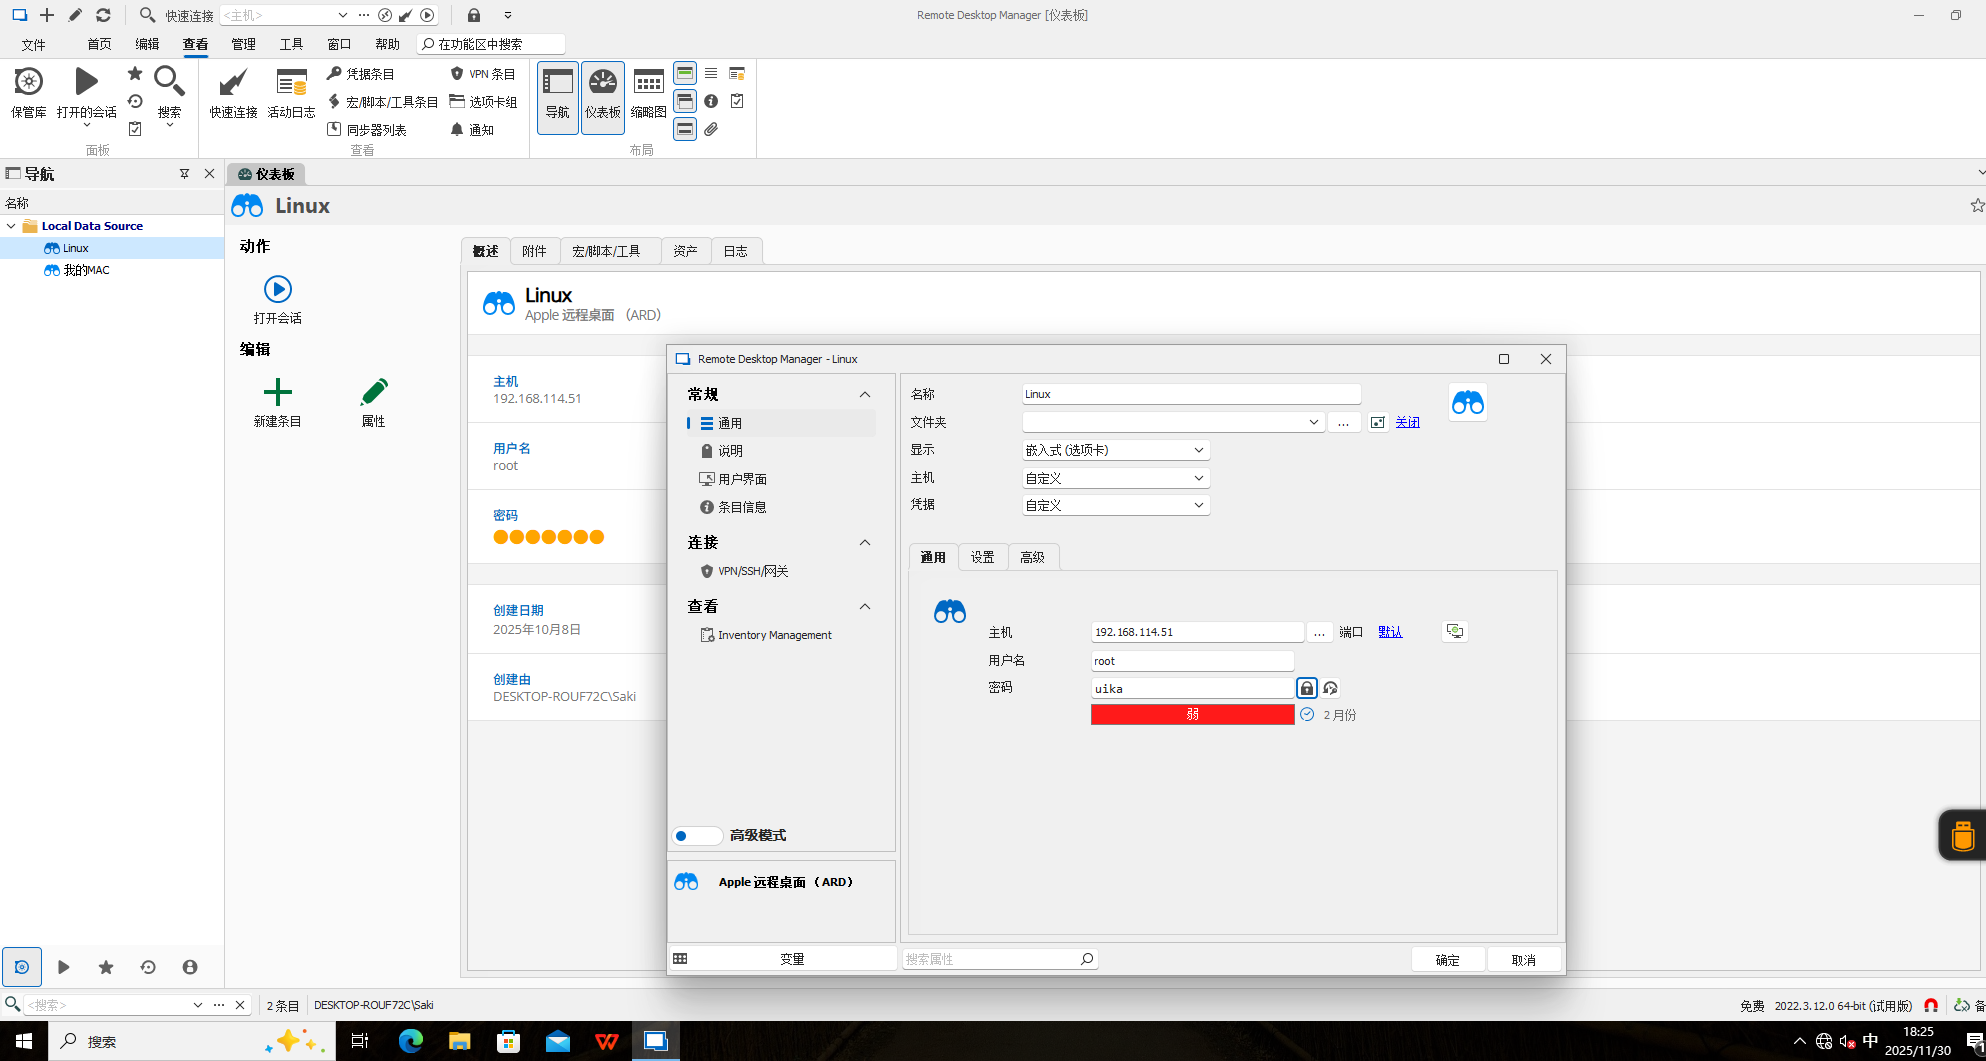Screen dimensions: 1986x1061
Task: Open 选项卡组 in the ribbon
Action: tap(484, 102)
